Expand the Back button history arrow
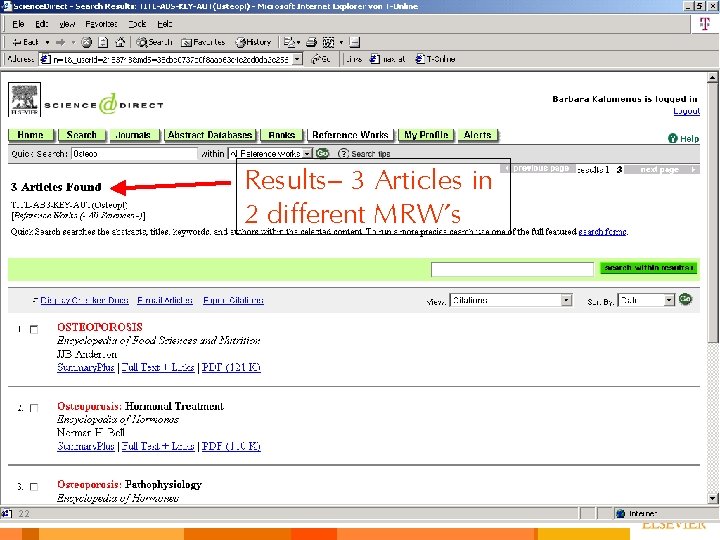 (x=47, y=42)
